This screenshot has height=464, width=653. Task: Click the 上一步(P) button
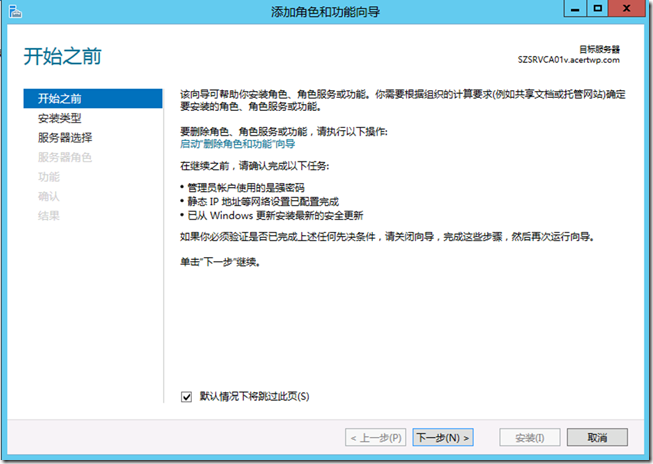point(376,437)
